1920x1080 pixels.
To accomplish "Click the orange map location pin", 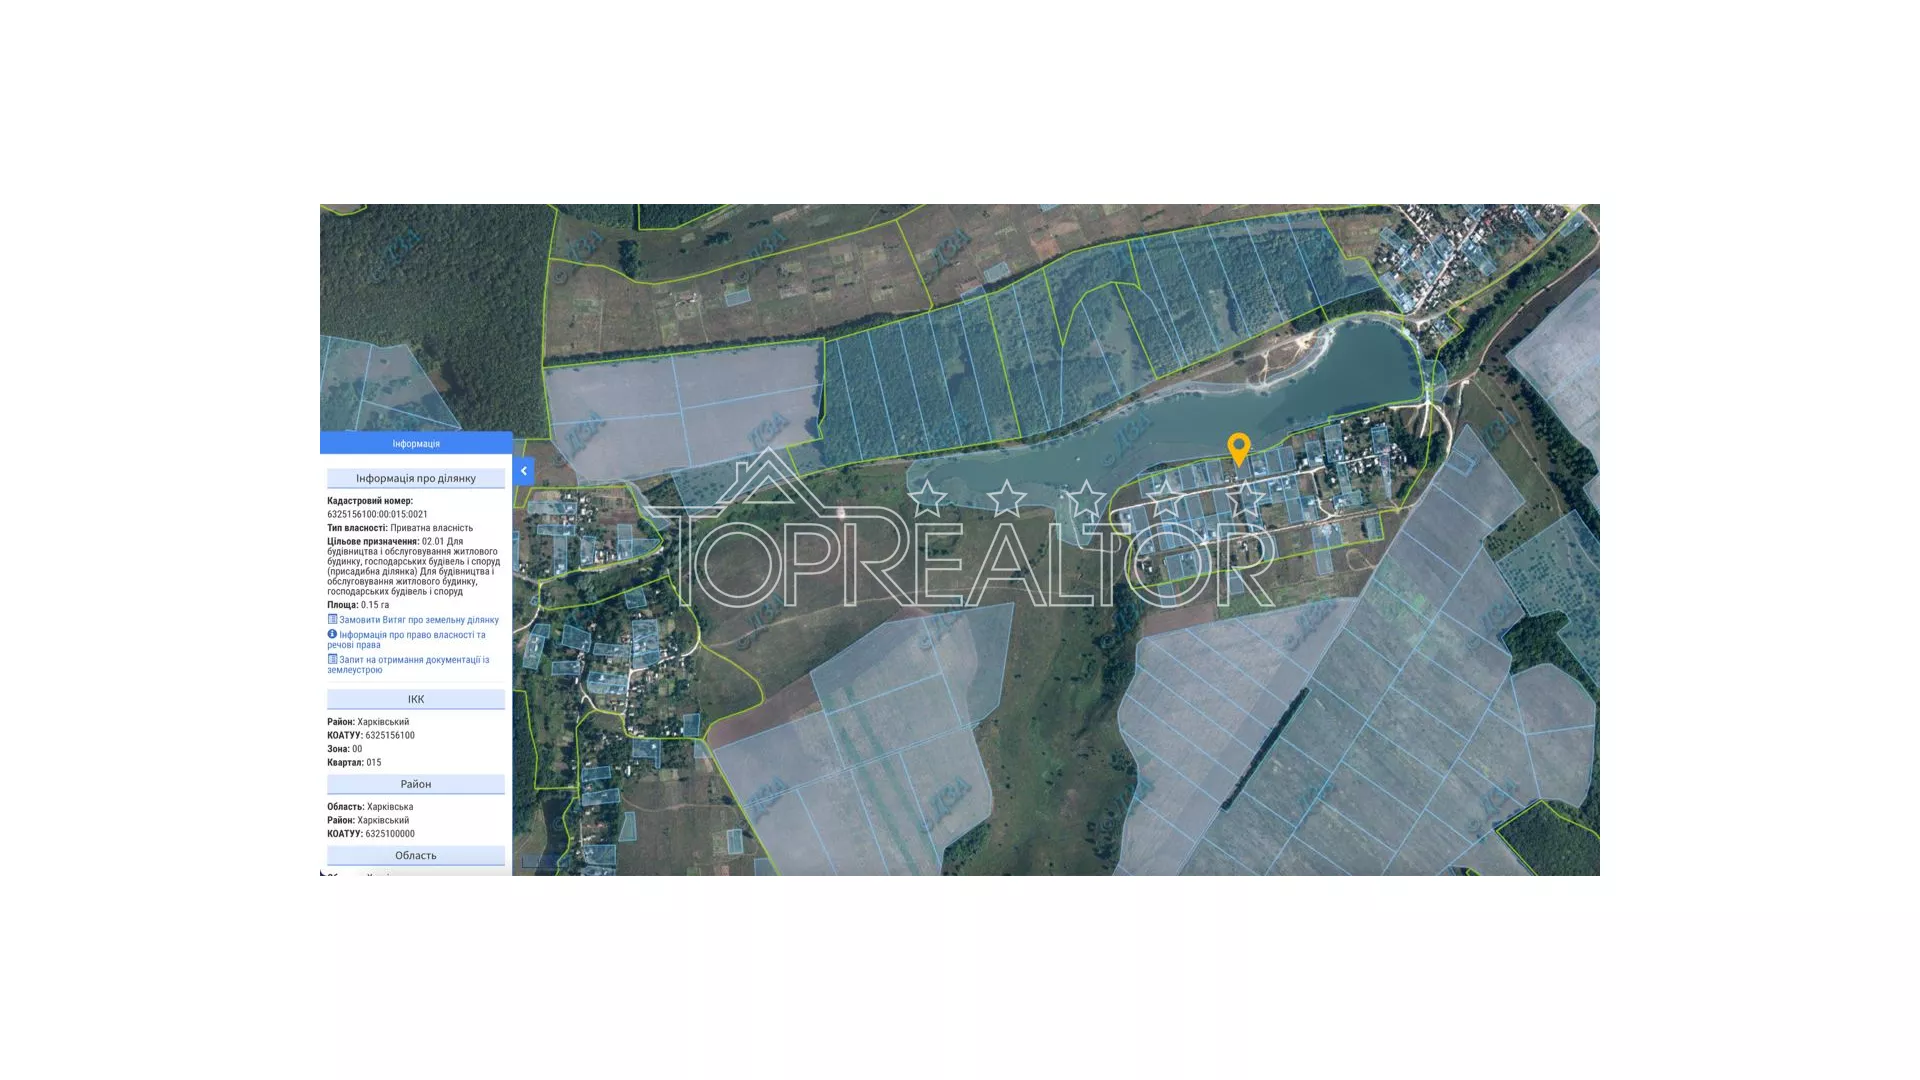I will [1238, 448].
